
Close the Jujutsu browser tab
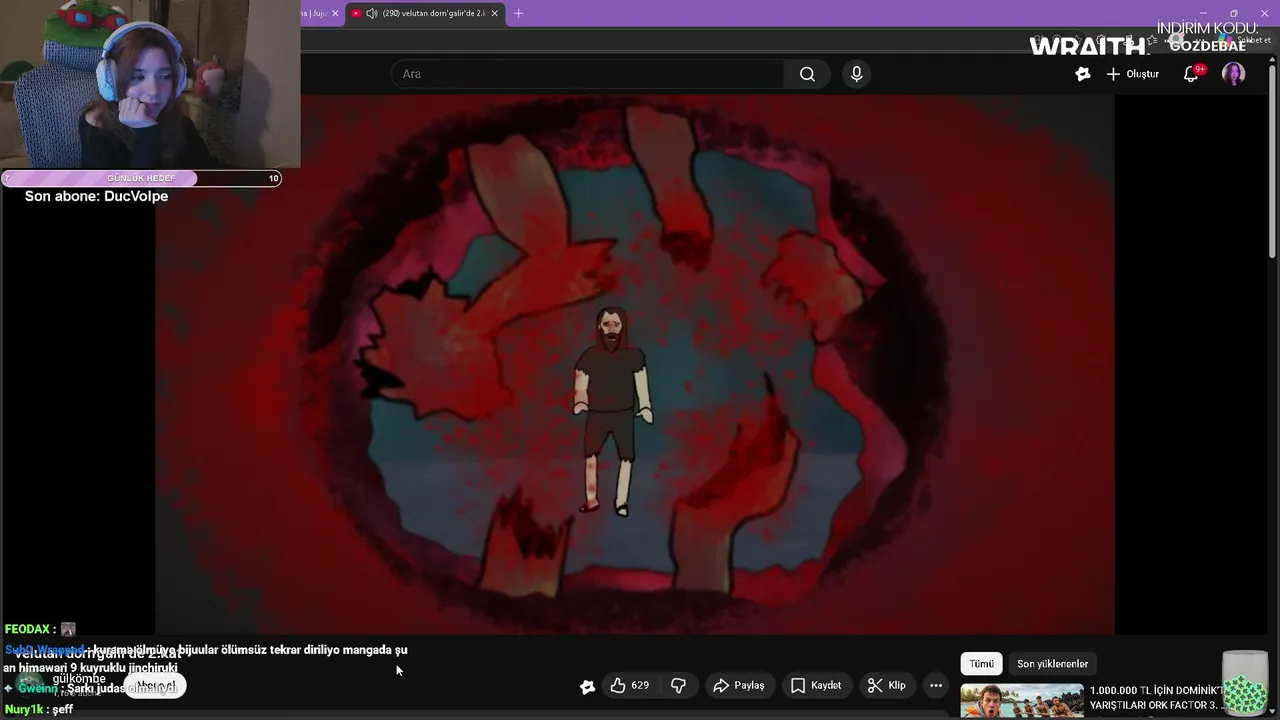click(335, 13)
